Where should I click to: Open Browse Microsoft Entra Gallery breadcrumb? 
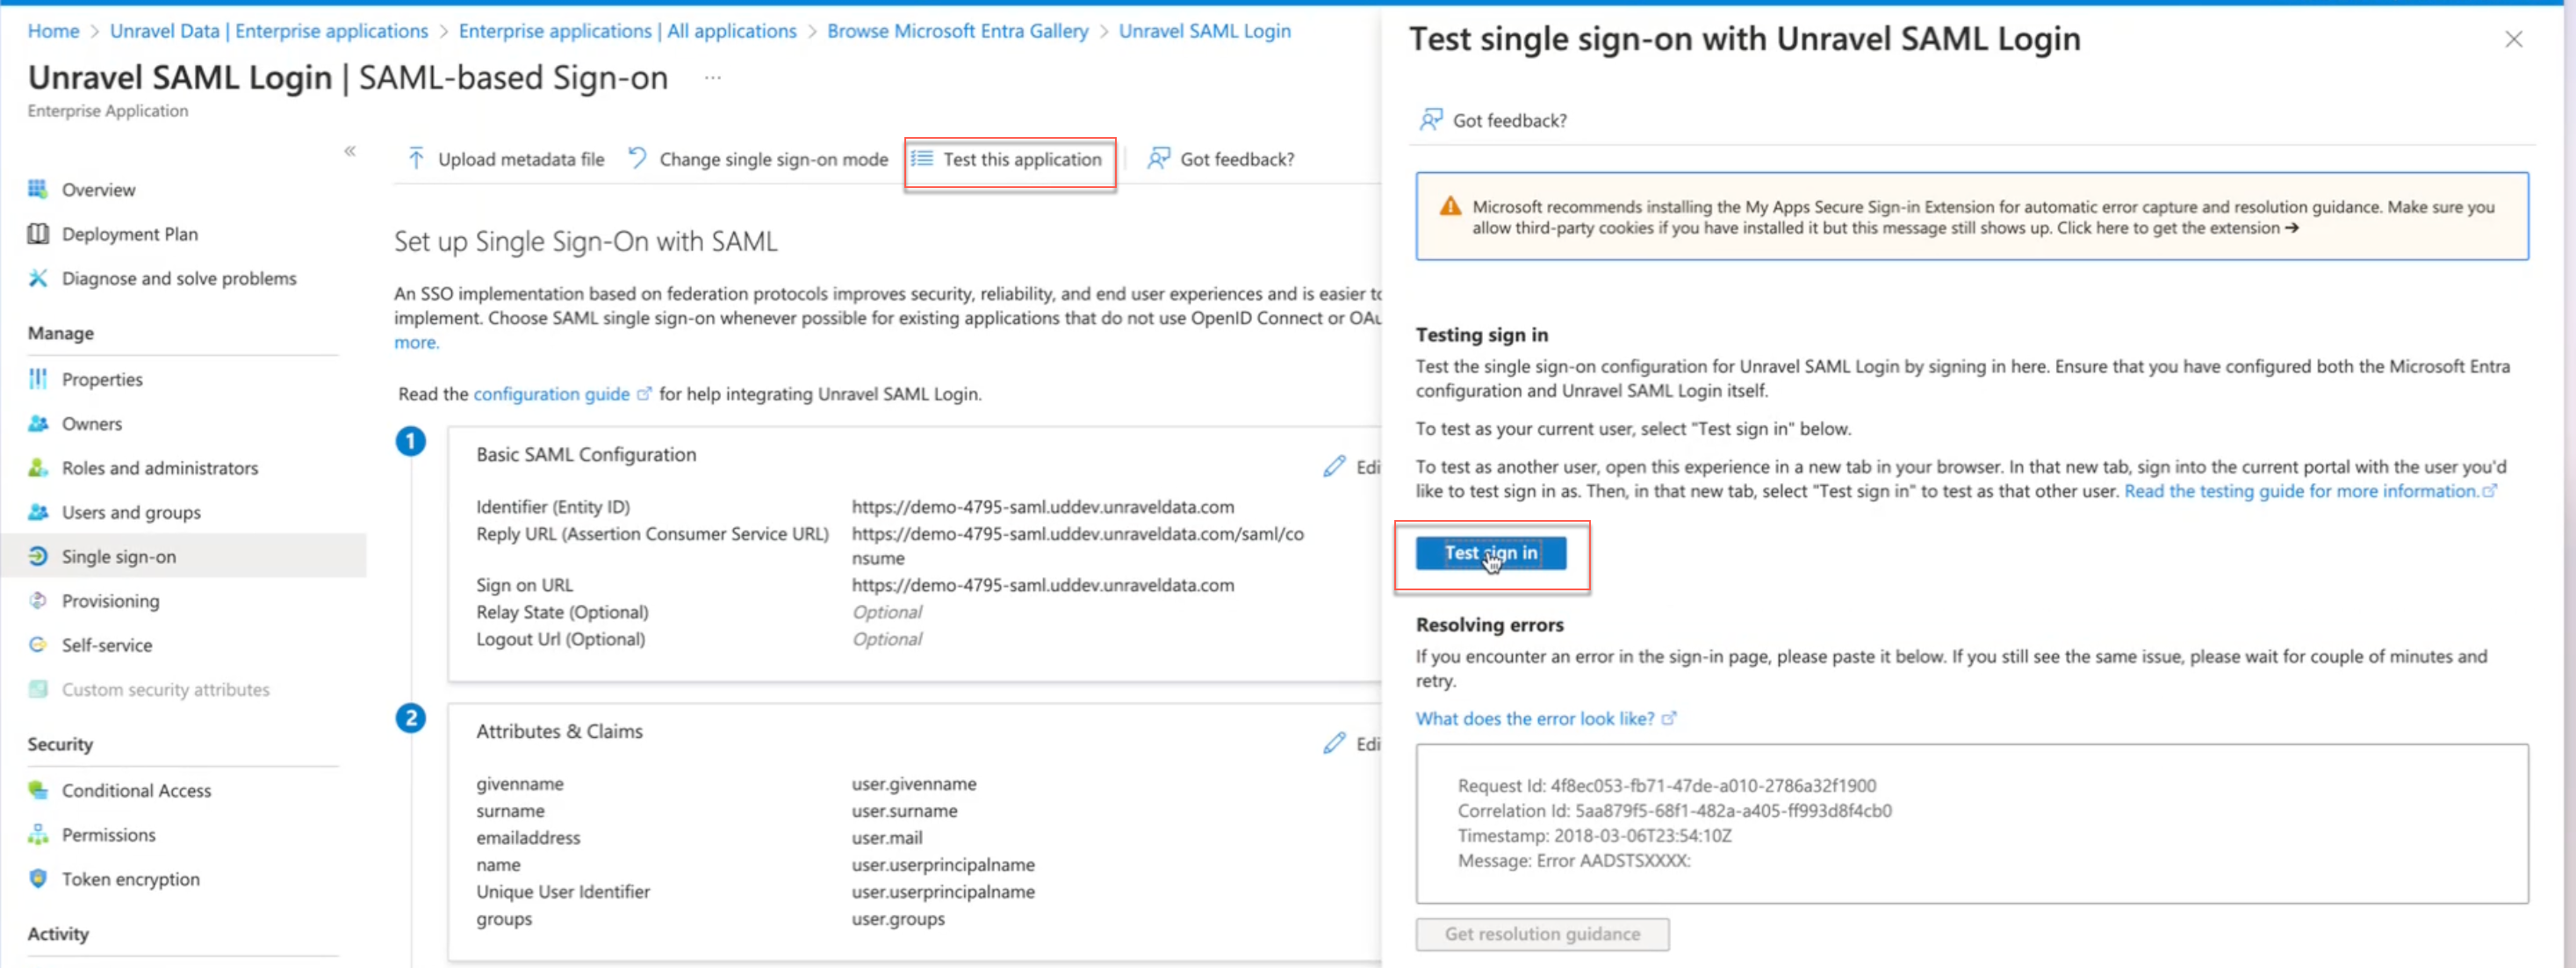tap(957, 31)
